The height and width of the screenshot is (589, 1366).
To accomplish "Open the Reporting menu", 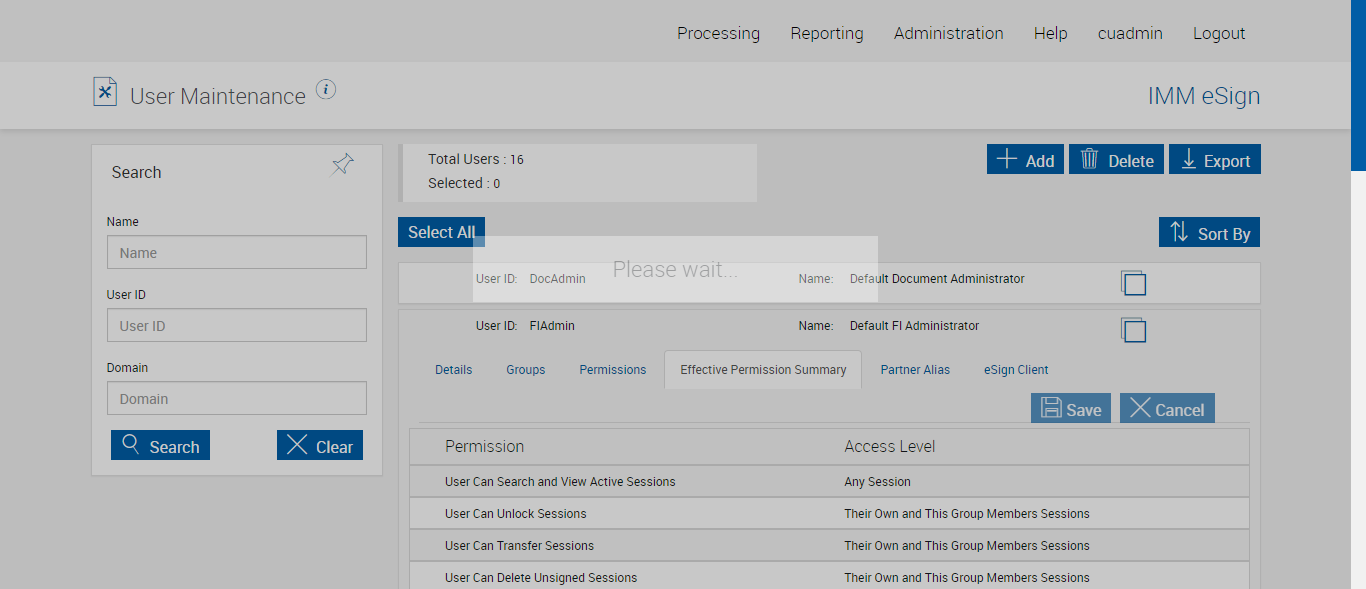I will (827, 33).
